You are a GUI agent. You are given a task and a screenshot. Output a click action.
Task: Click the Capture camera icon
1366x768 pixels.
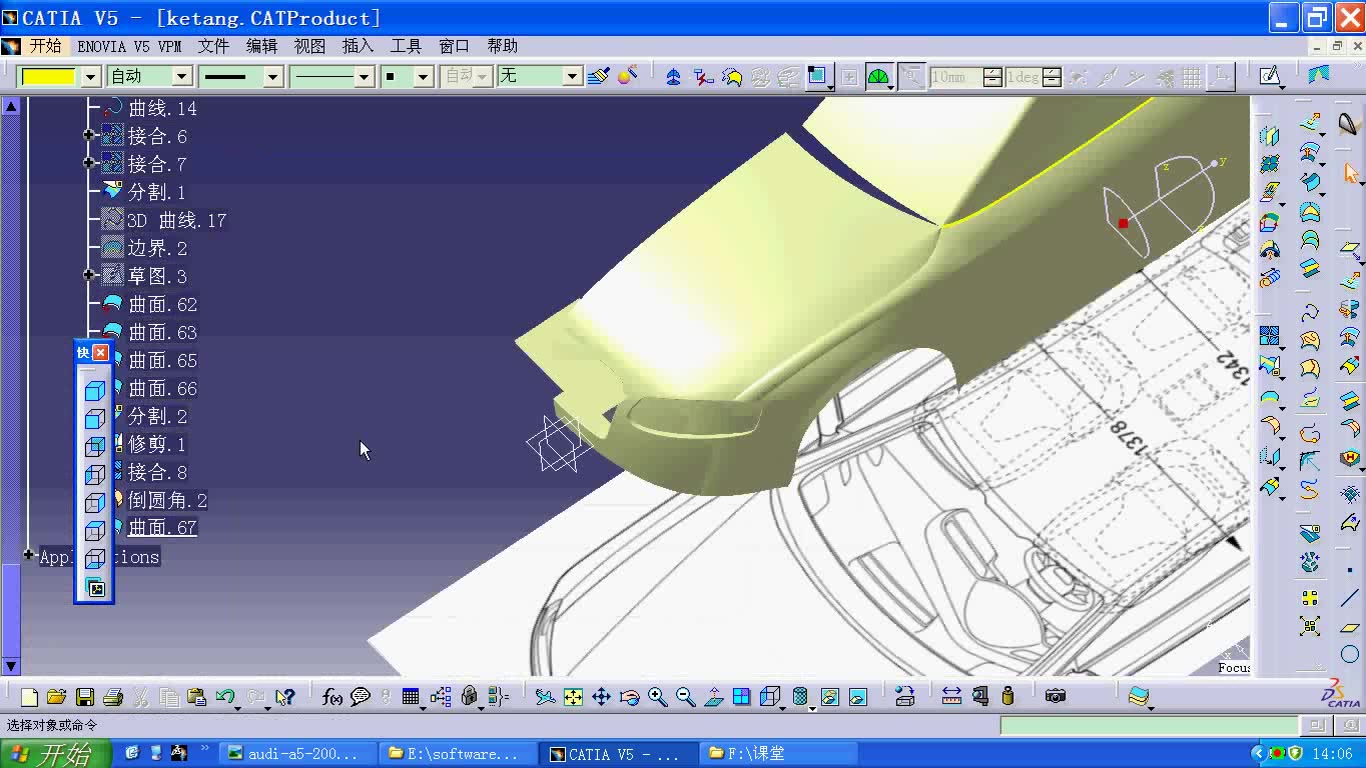[x=1055, y=697]
